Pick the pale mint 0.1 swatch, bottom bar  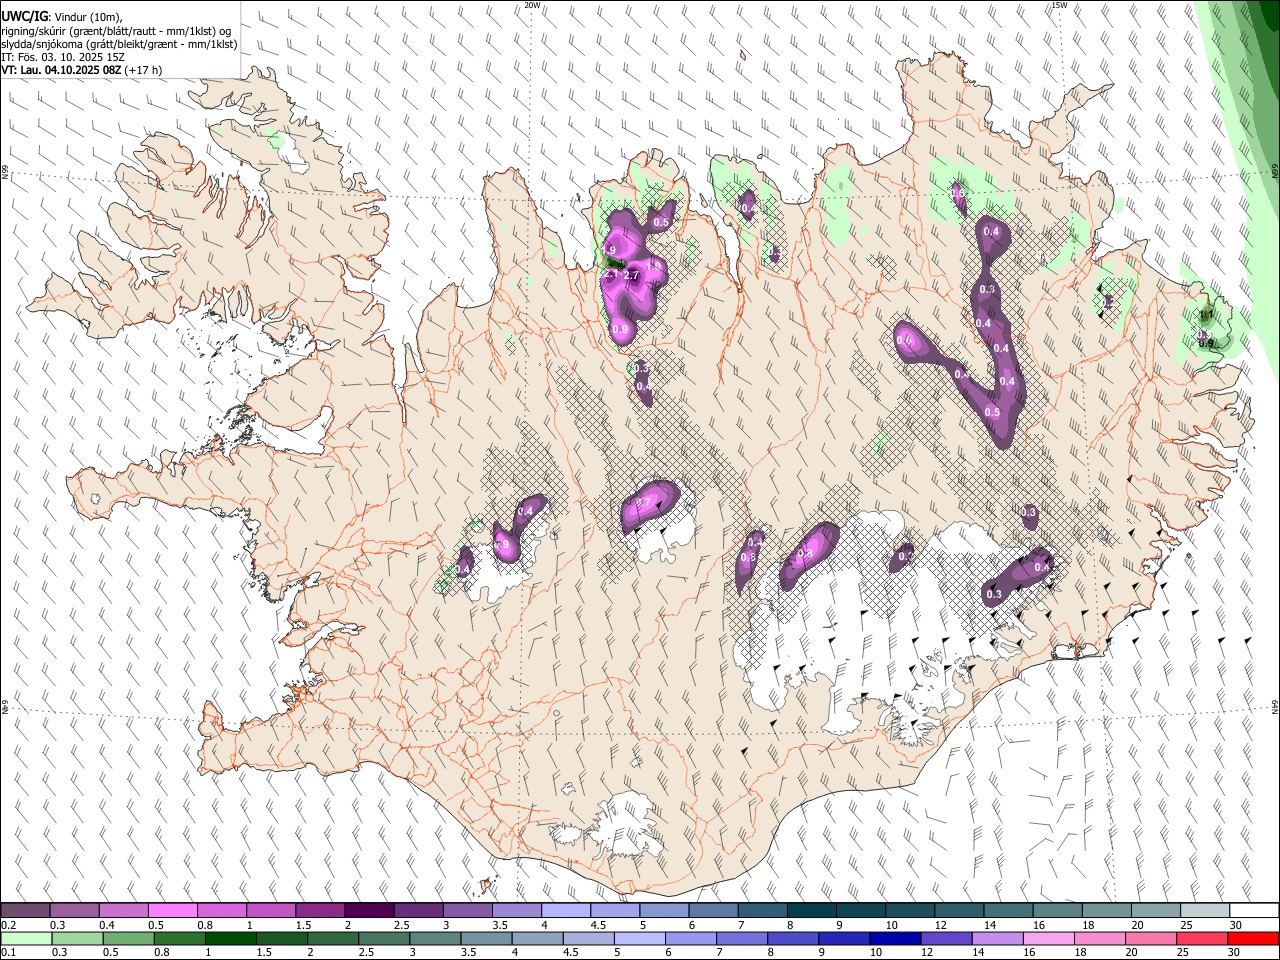[x=27, y=938]
